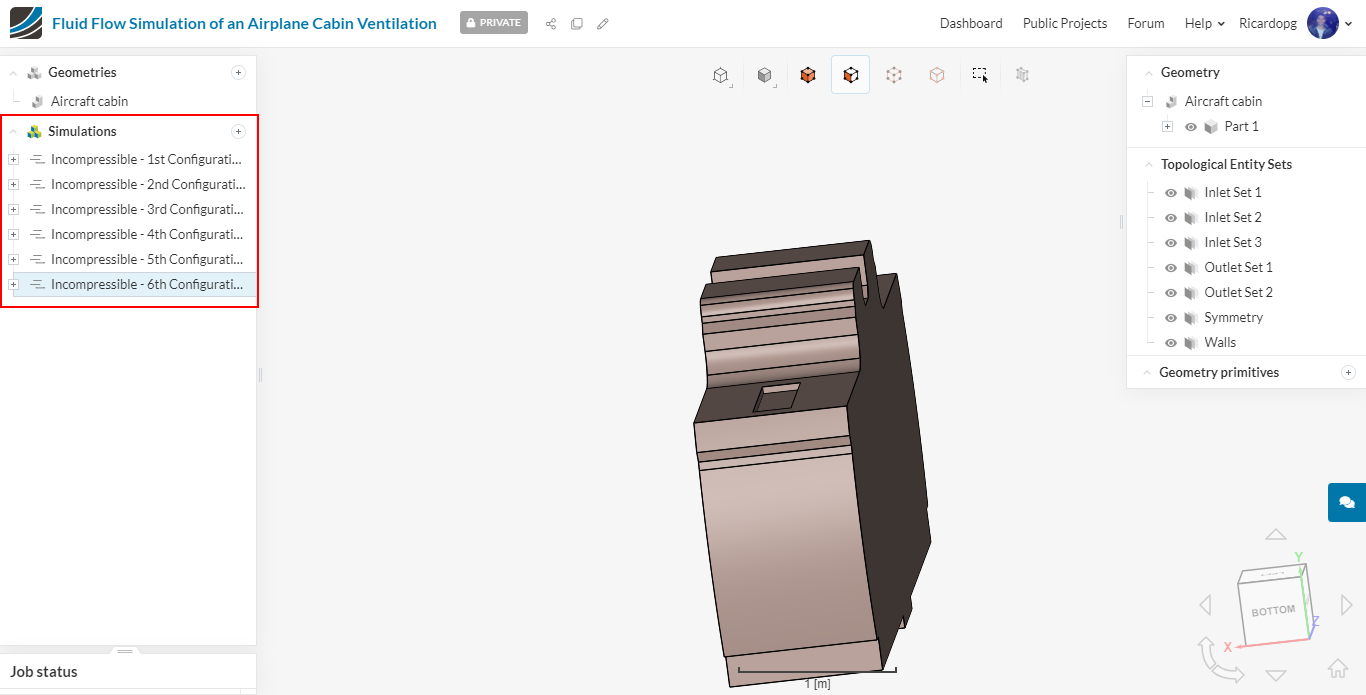Open the support chat bubble
The width and height of the screenshot is (1366, 695).
coord(1346,502)
